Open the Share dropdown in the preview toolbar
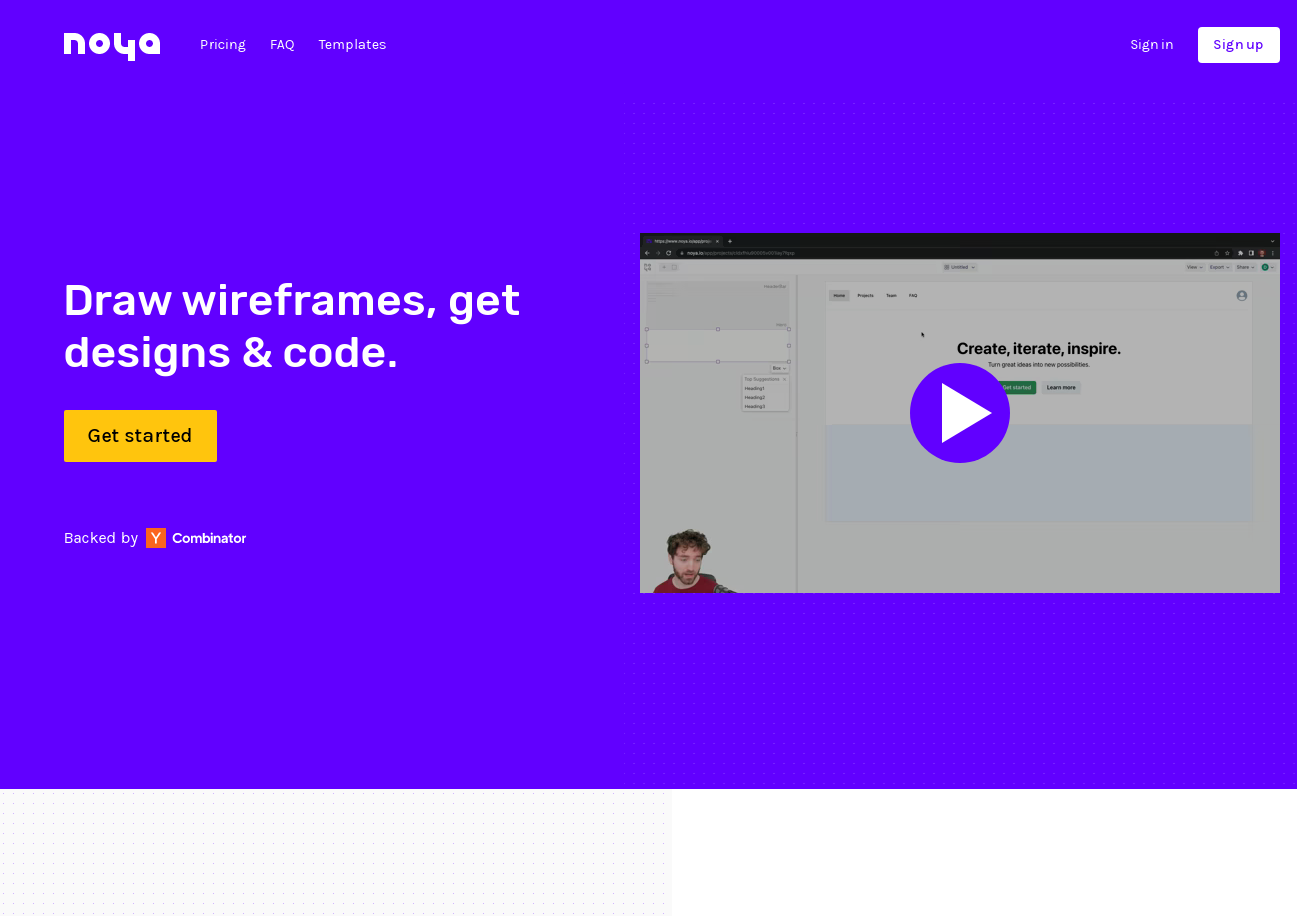This screenshot has height=916, width=1297. (1245, 267)
